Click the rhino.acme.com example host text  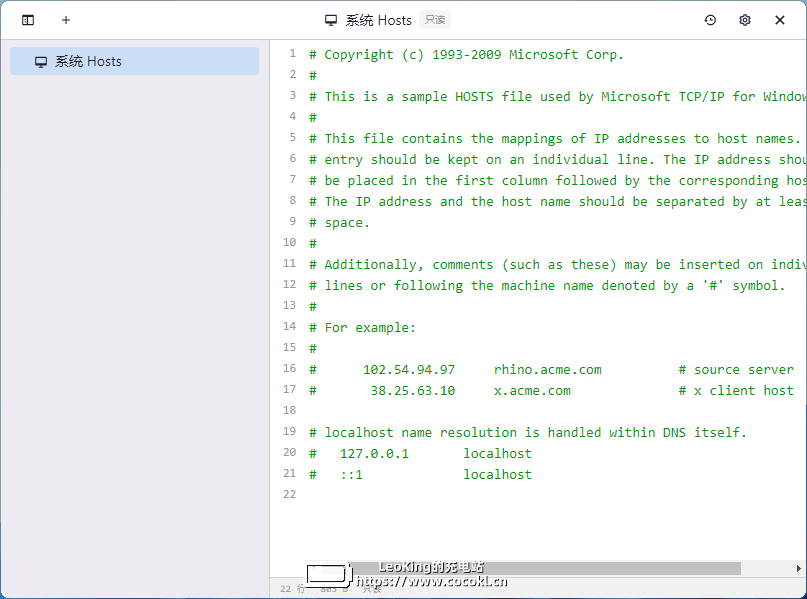pos(547,369)
